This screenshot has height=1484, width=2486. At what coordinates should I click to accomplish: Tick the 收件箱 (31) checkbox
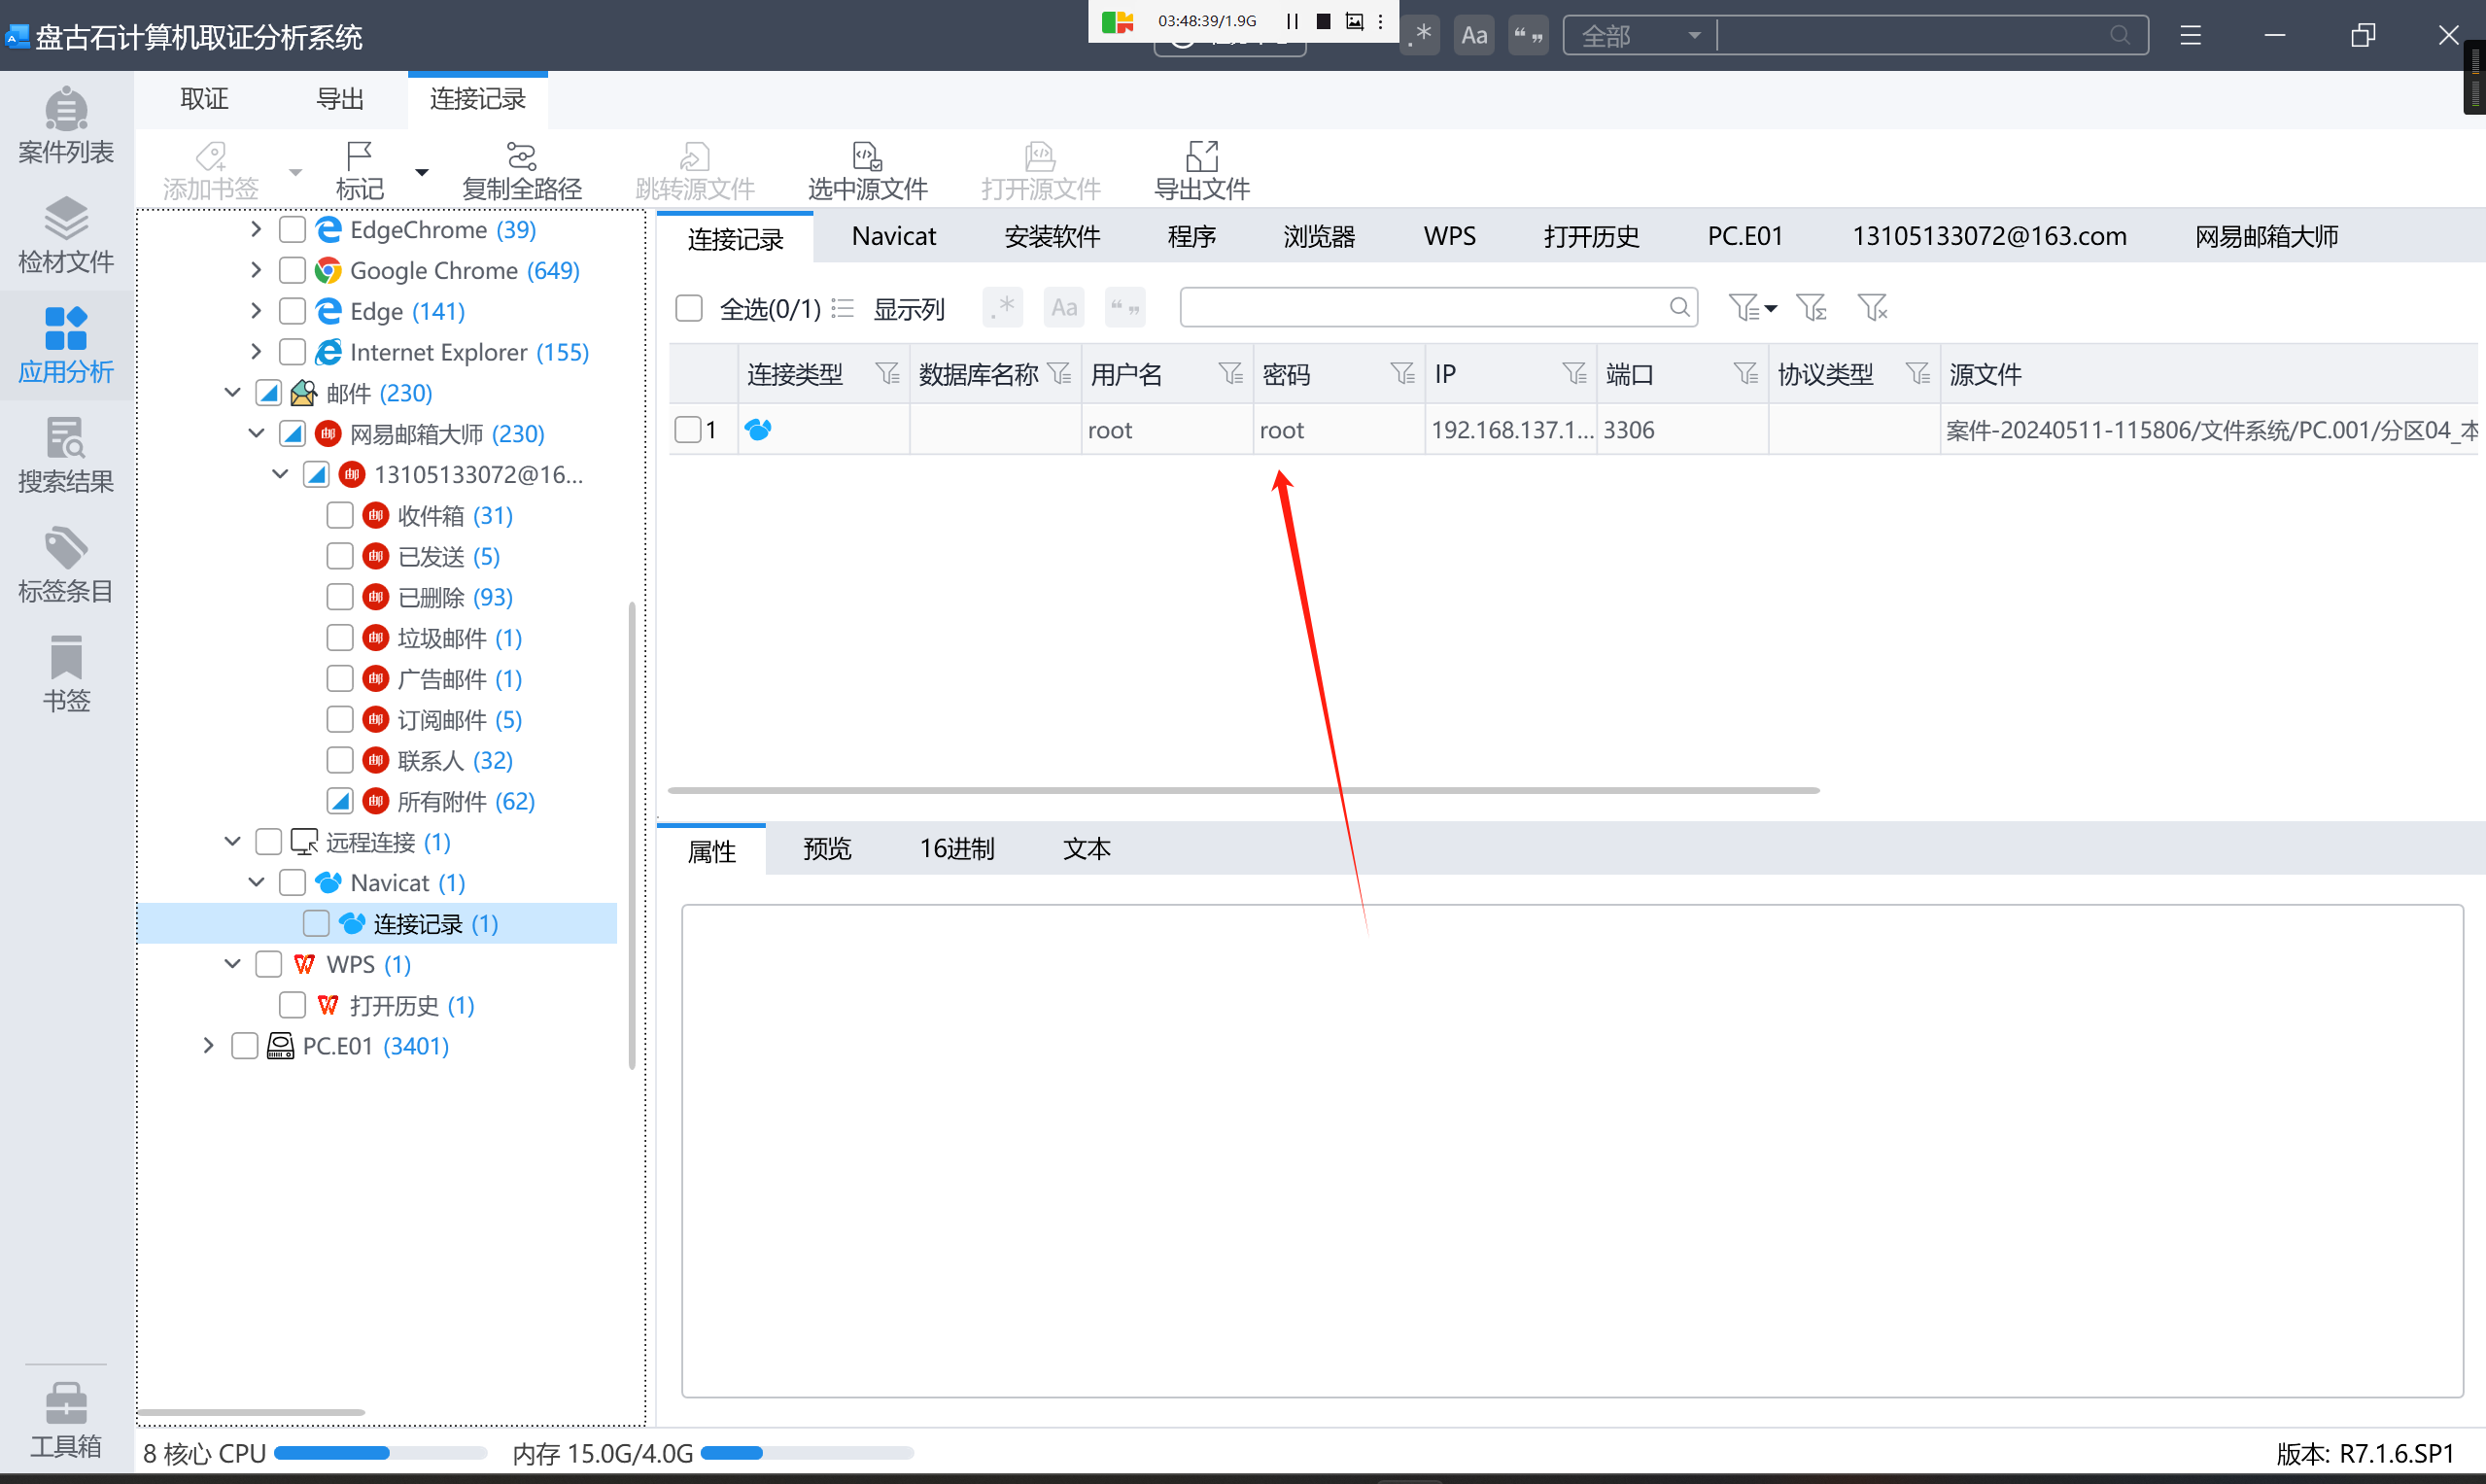(340, 515)
